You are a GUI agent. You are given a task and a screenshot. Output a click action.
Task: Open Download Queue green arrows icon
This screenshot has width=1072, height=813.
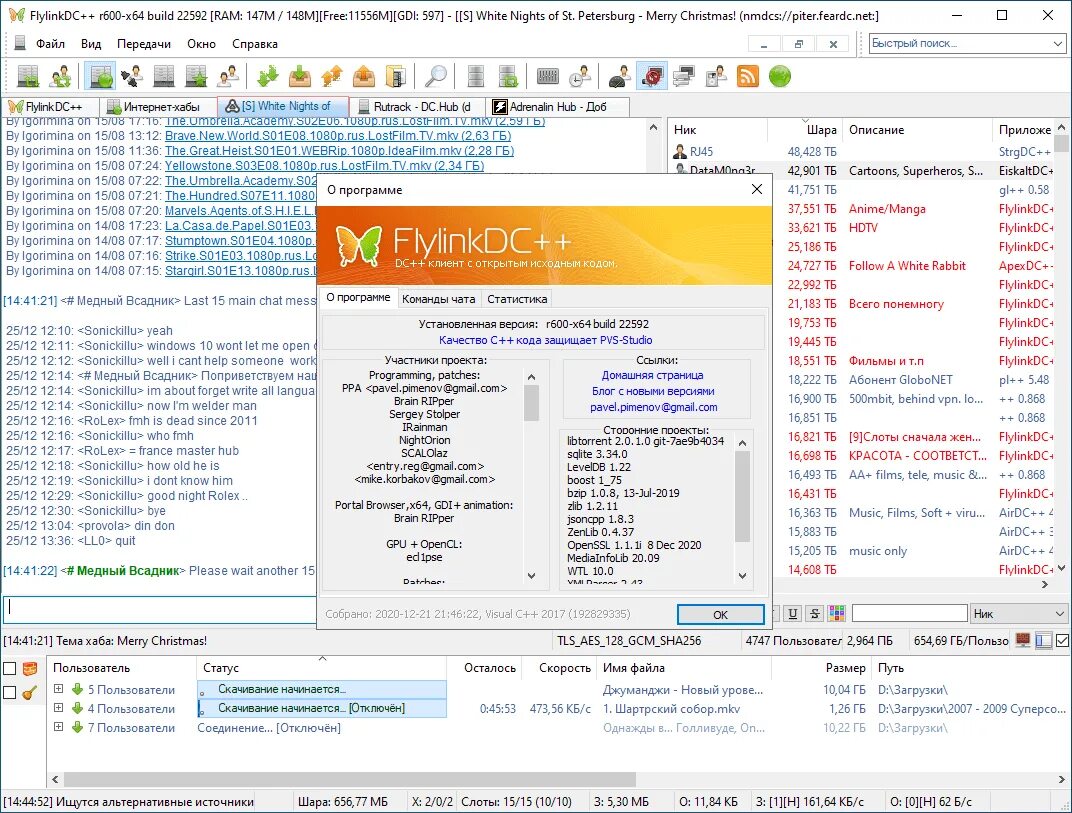click(x=267, y=76)
